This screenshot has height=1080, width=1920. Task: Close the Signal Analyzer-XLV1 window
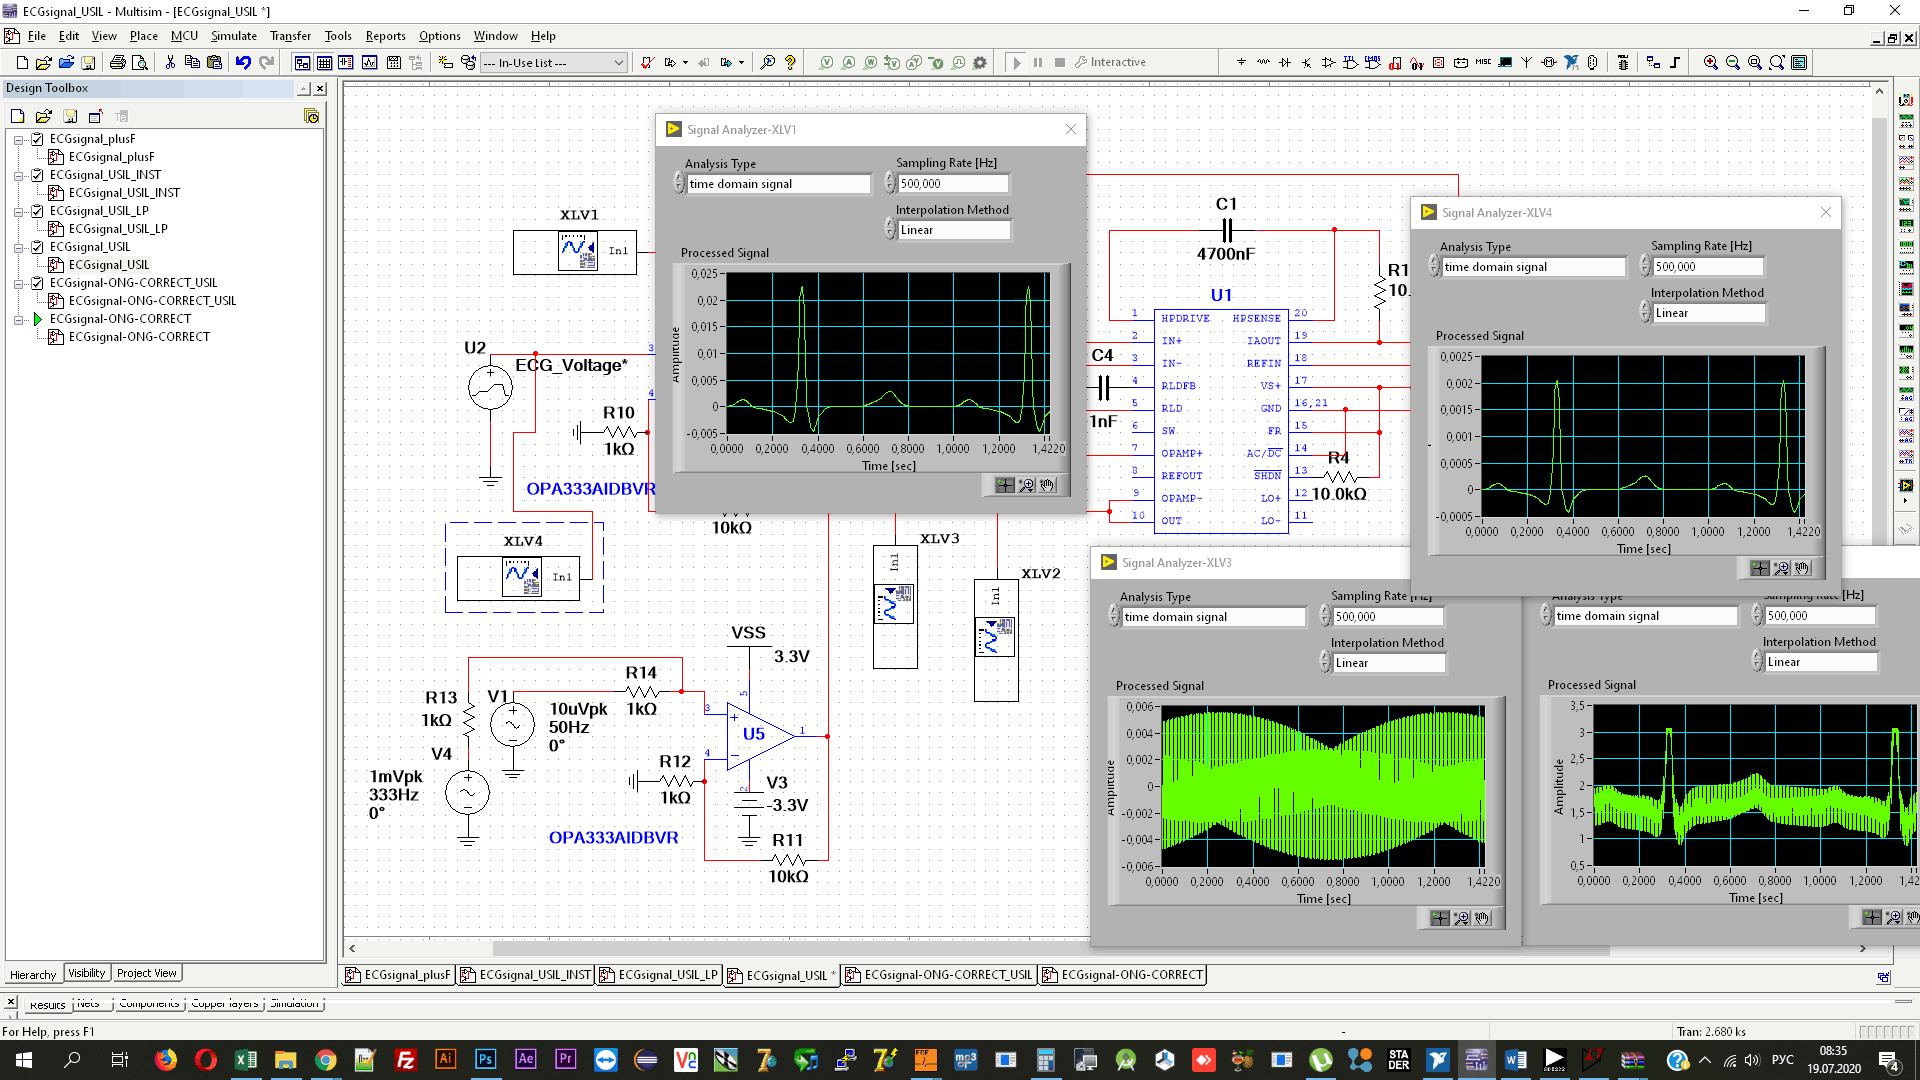click(1071, 129)
